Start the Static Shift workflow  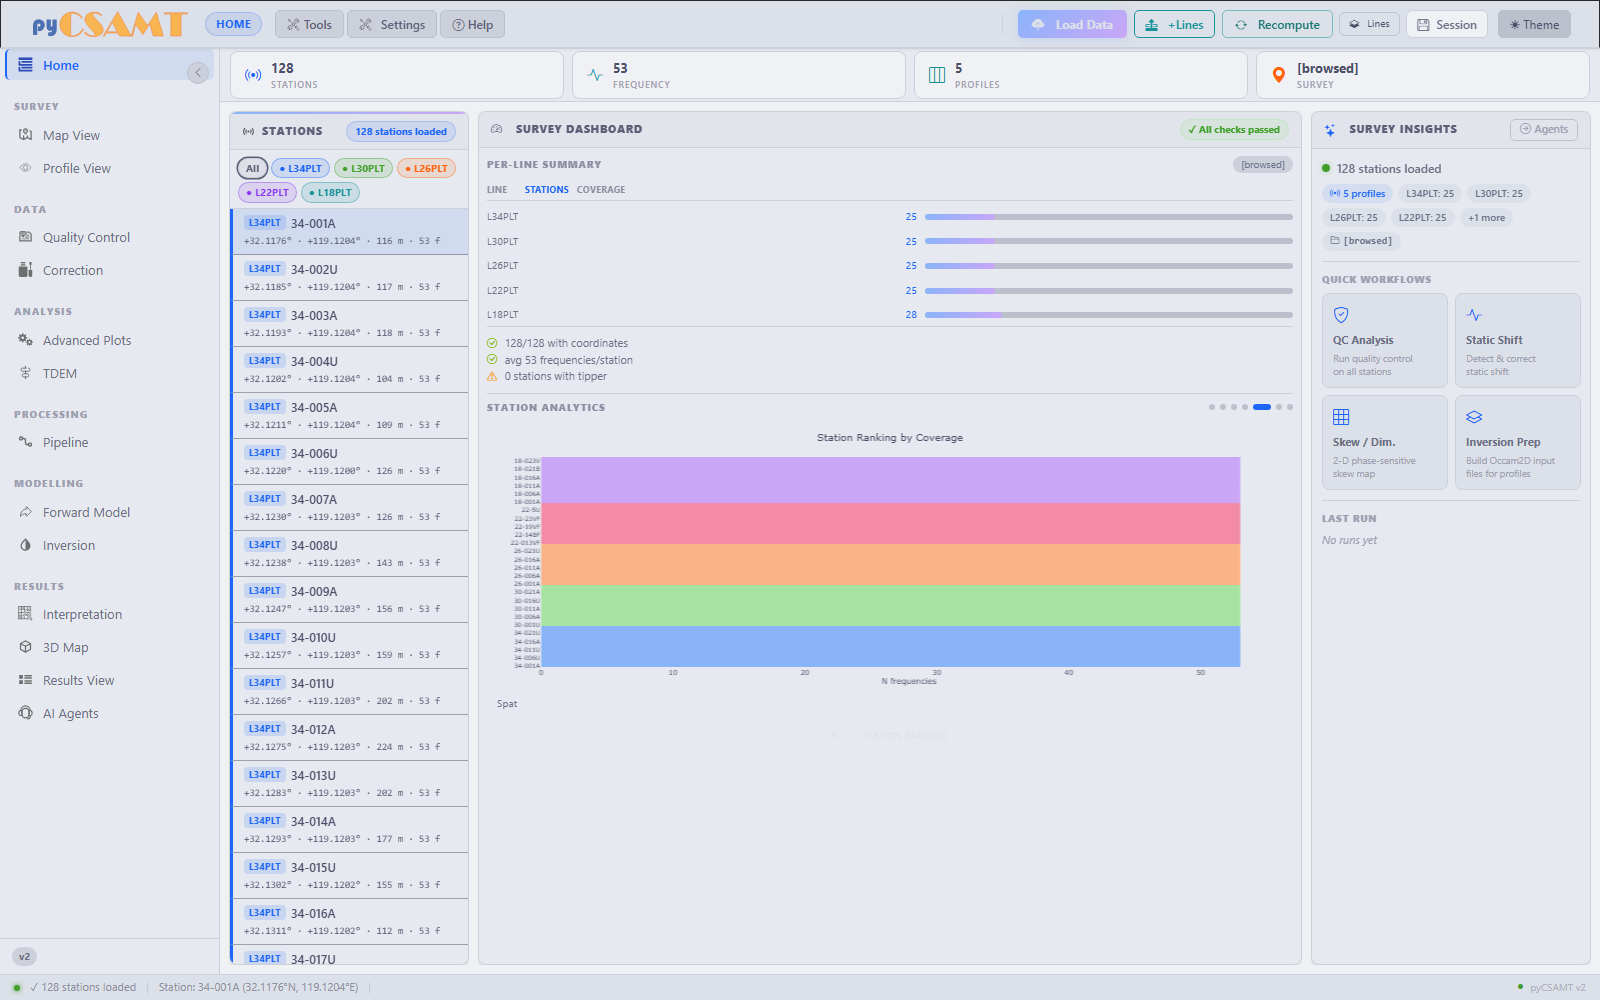point(1518,340)
